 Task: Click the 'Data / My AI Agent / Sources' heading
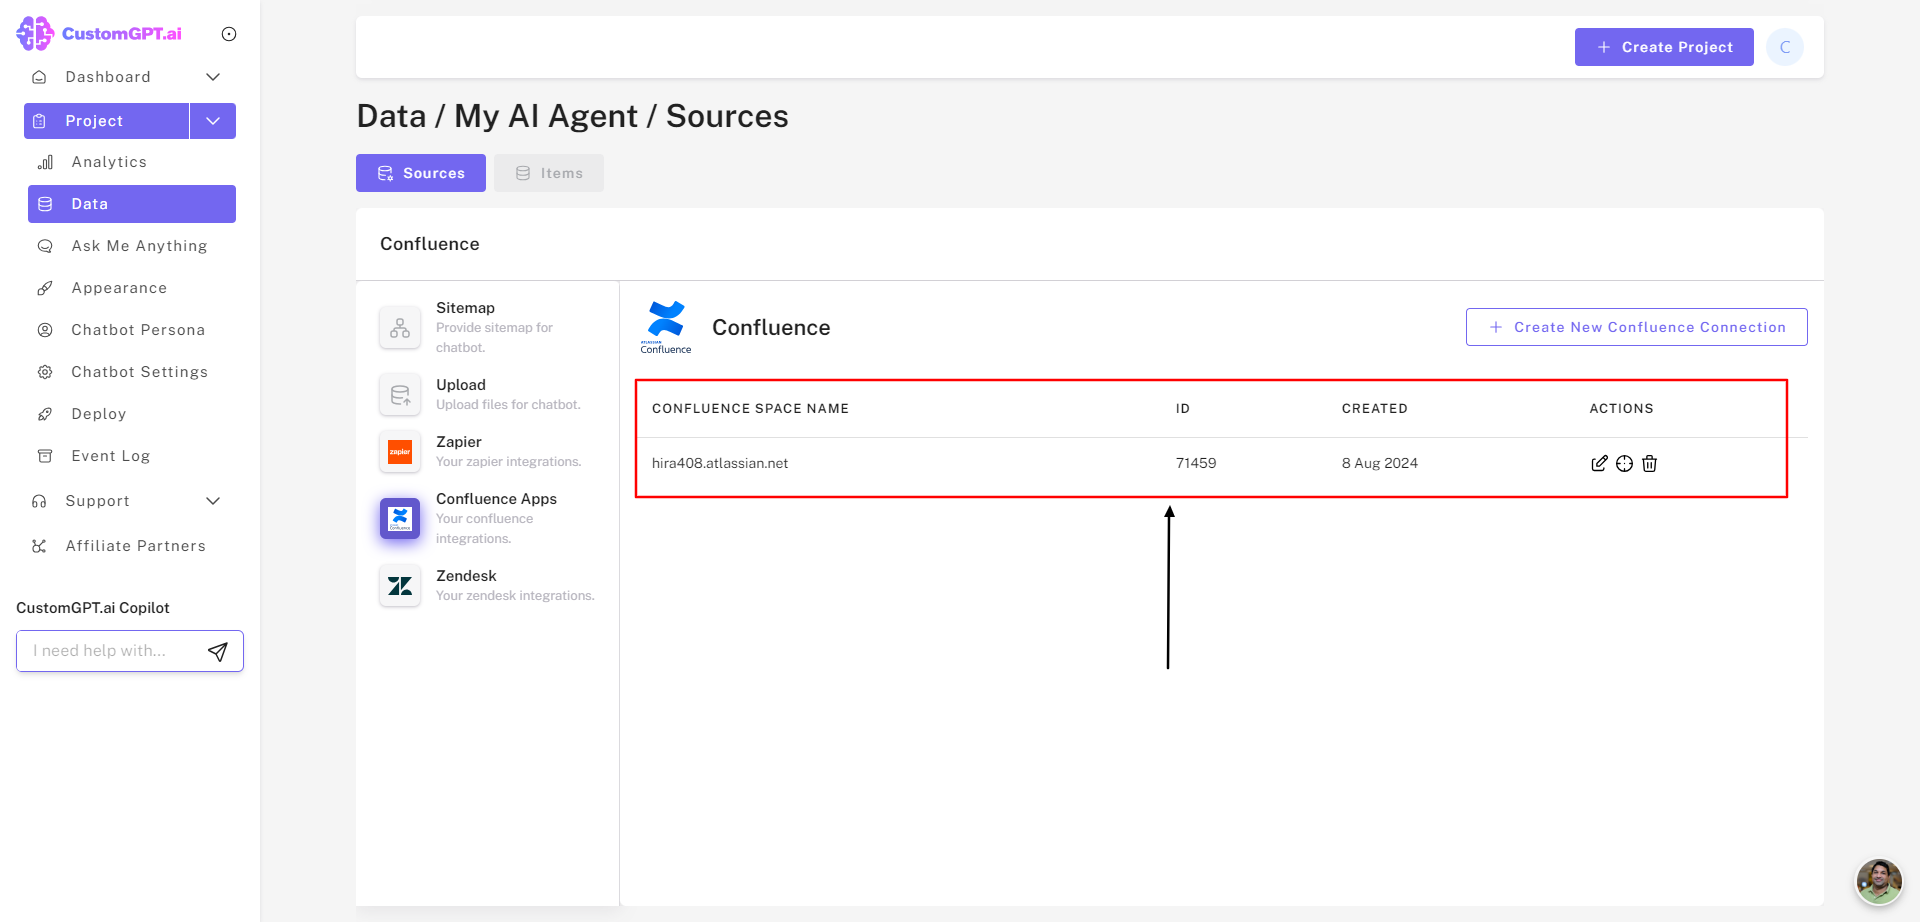tap(573, 116)
